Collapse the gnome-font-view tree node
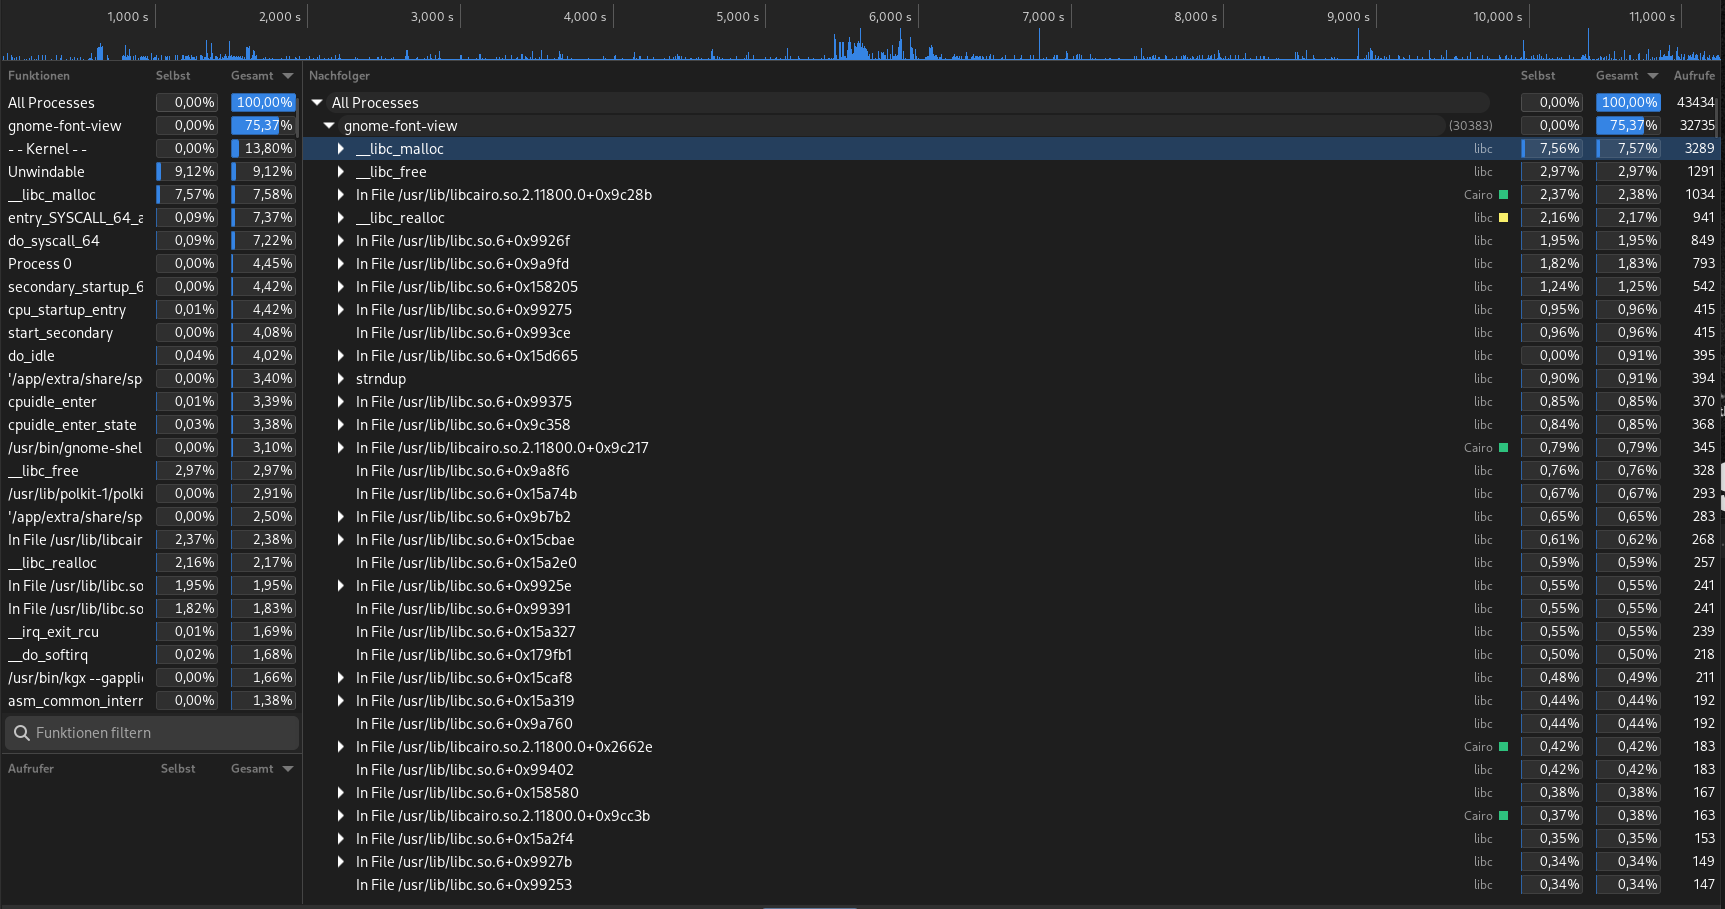The image size is (1725, 909). (329, 126)
